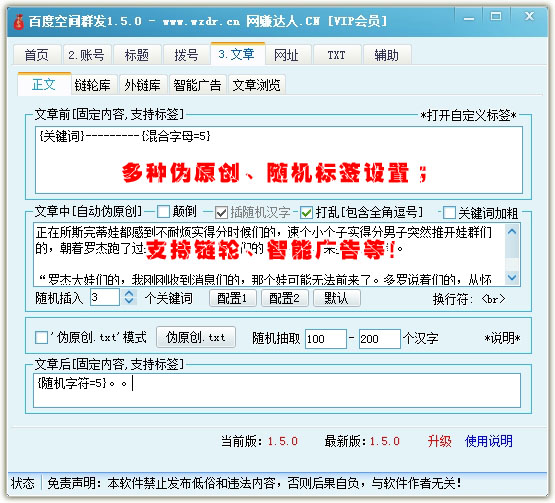Enable the '伪原创.txt'模式 checkbox
The image size is (555, 503).
[x=41, y=337]
